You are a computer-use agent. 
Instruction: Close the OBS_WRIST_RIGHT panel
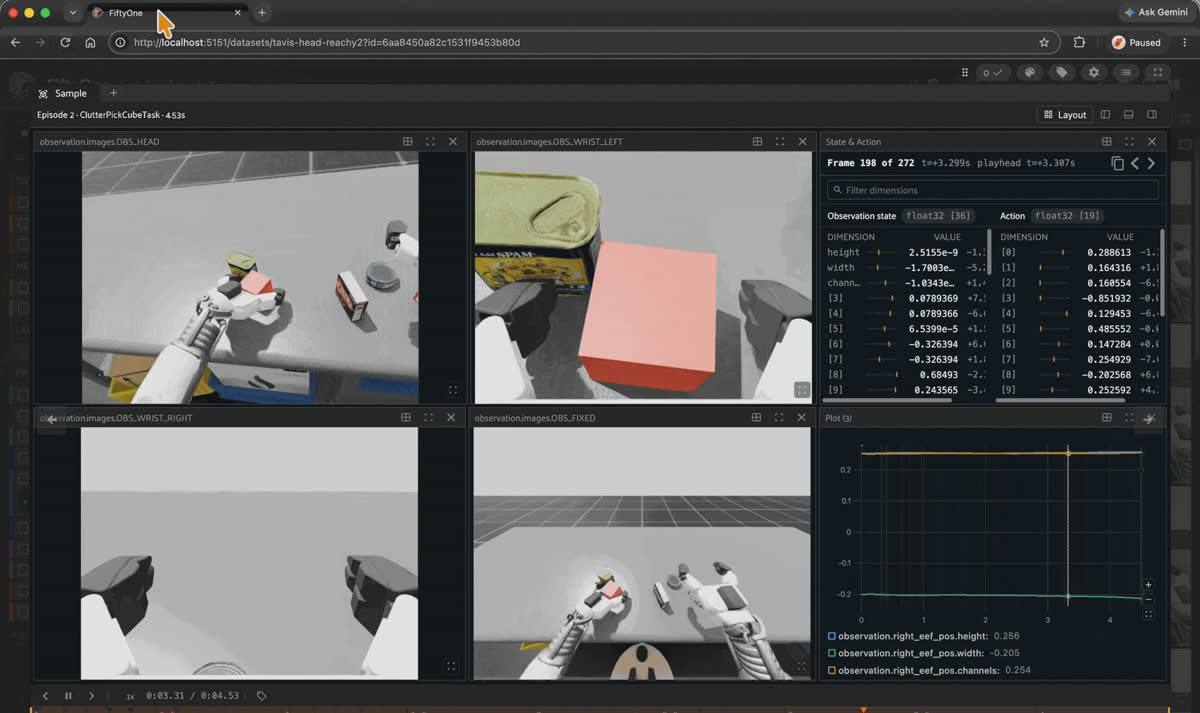(x=452, y=417)
